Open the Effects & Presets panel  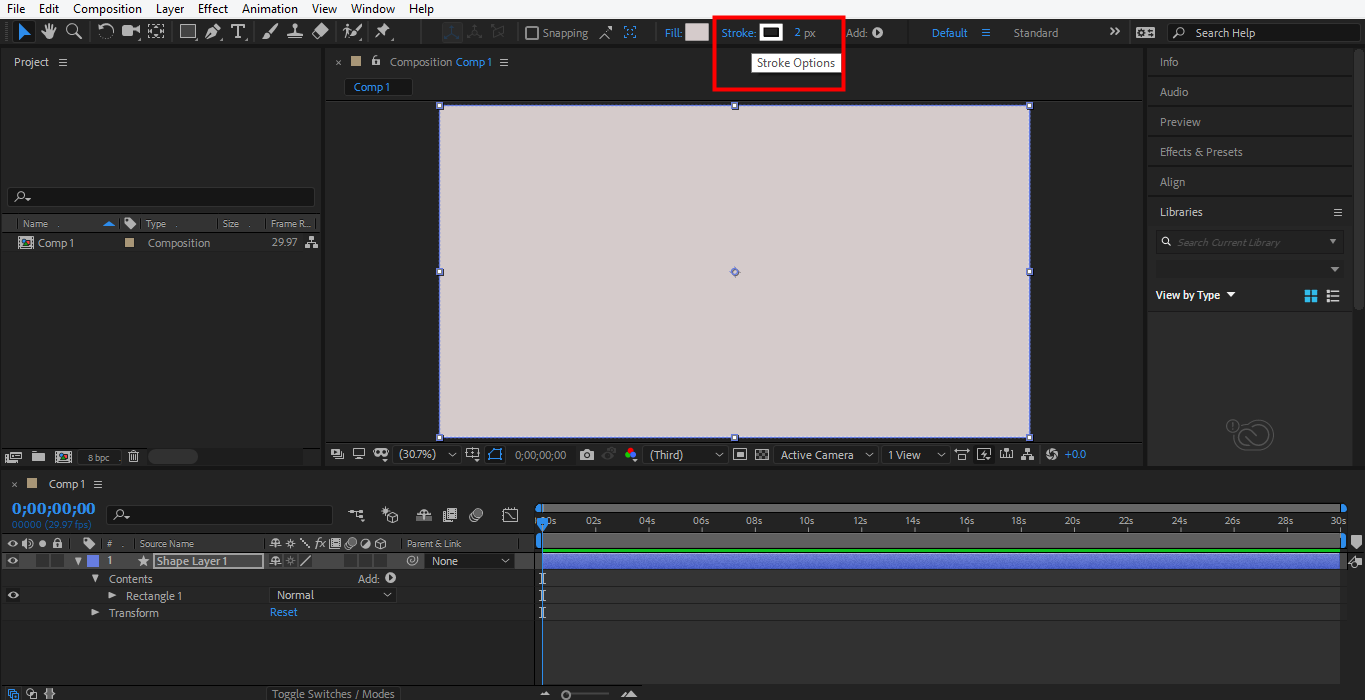[1201, 152]
